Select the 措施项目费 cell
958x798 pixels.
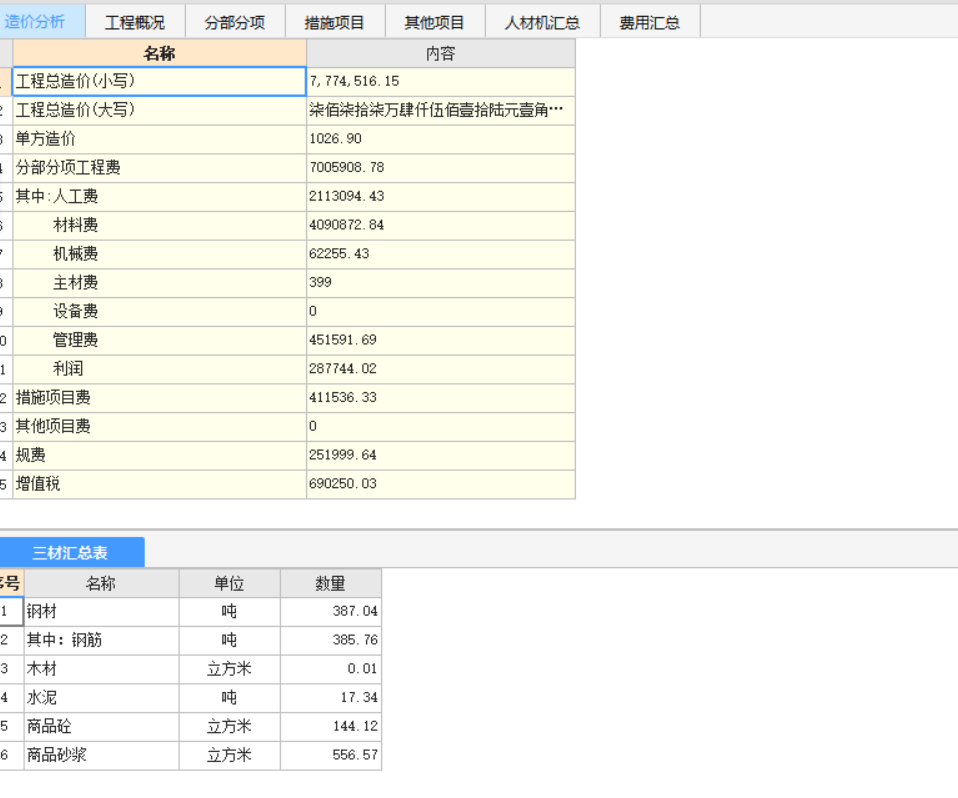coord(159,398)
